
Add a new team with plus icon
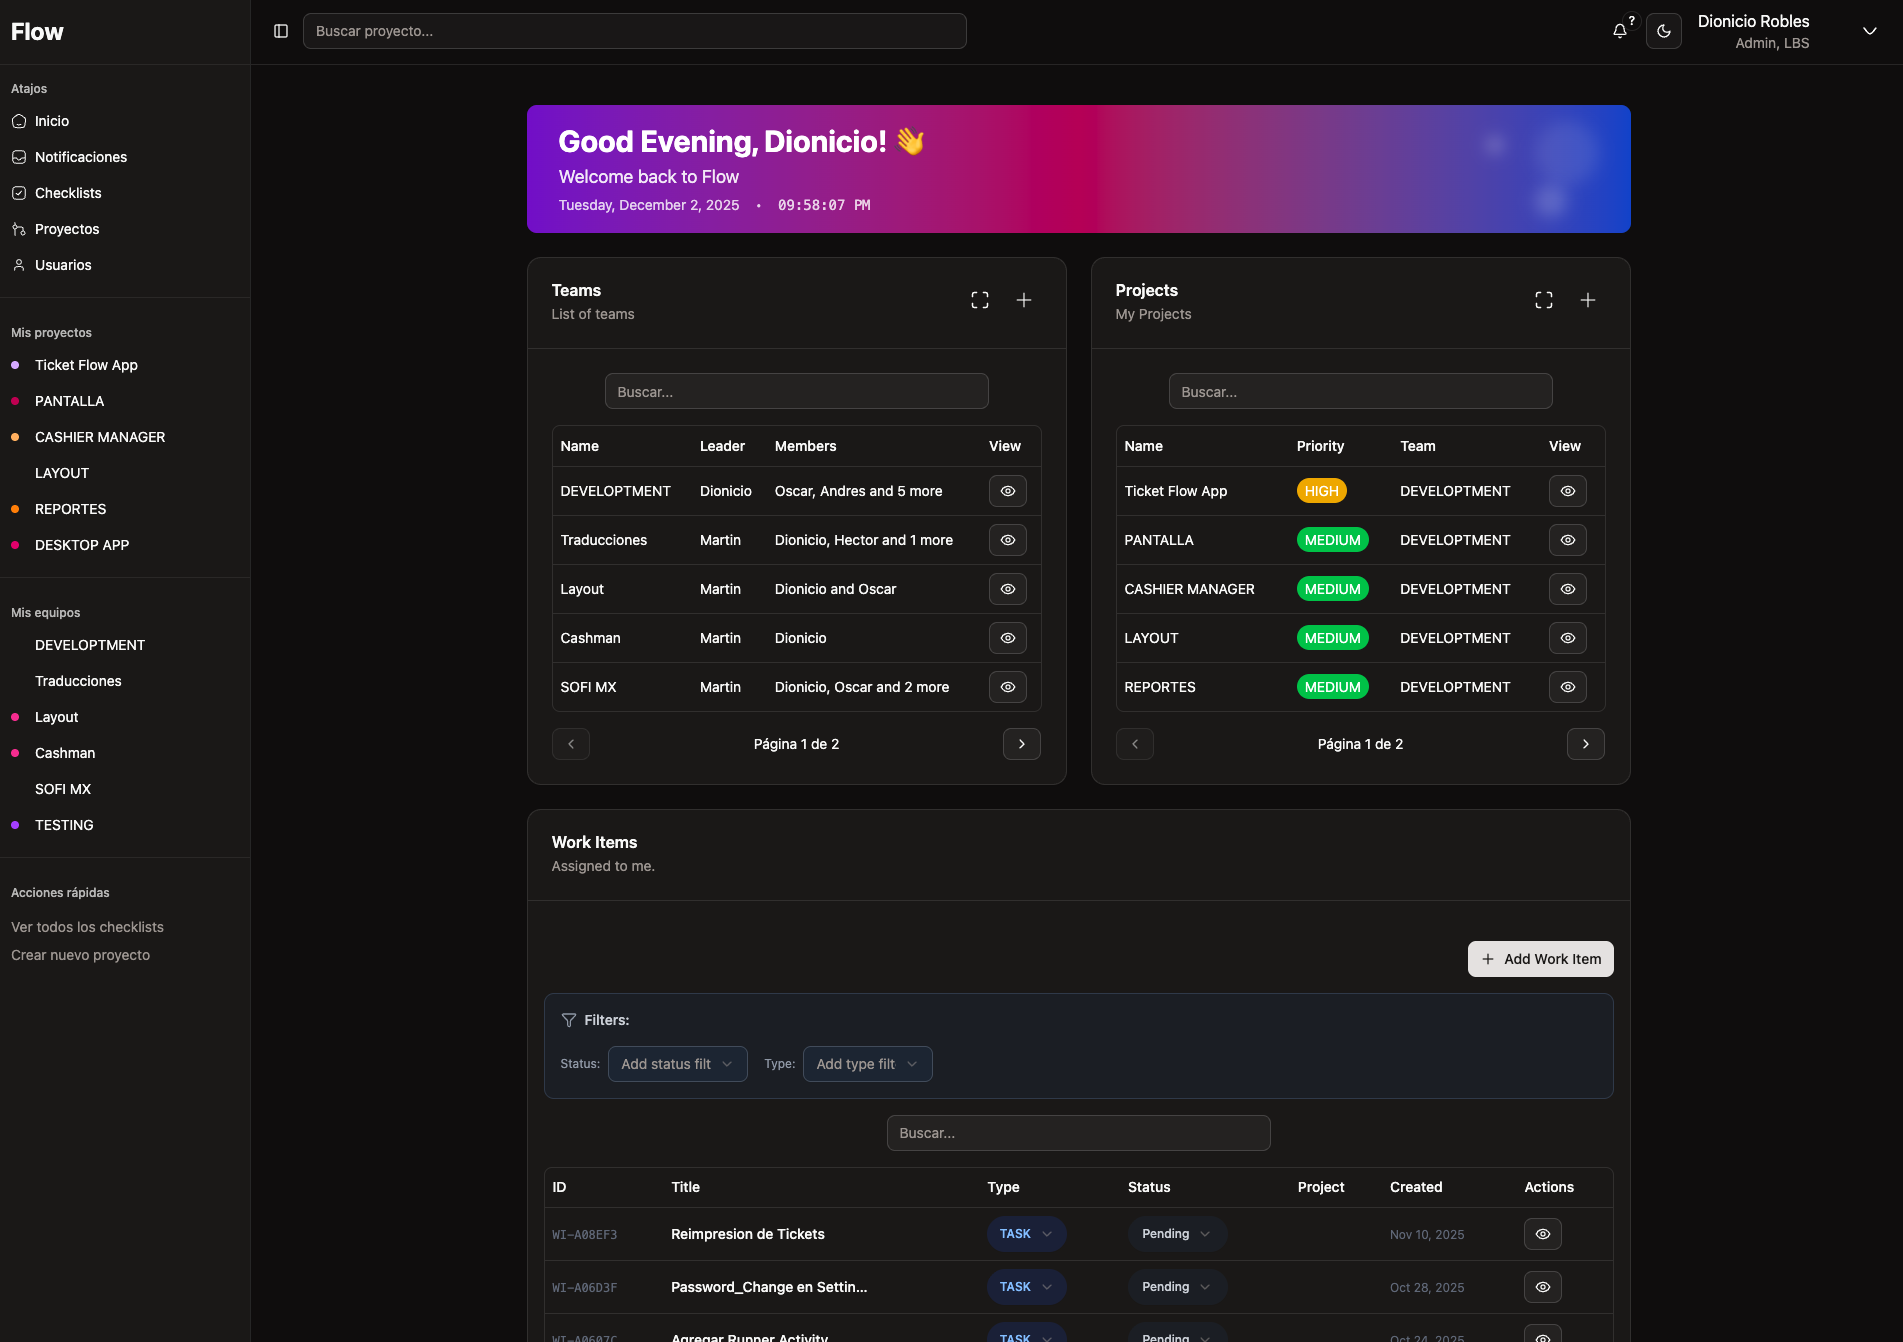[1023, 299]
